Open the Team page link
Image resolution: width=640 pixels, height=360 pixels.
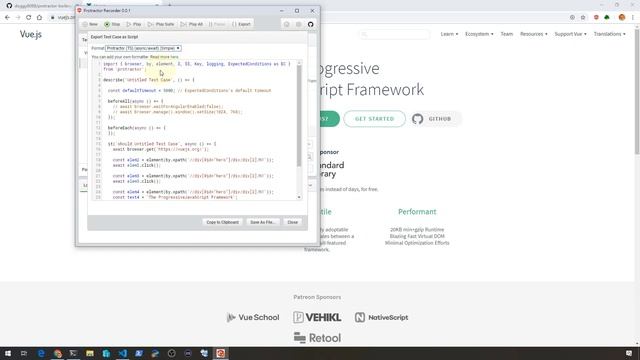[507, 34]
